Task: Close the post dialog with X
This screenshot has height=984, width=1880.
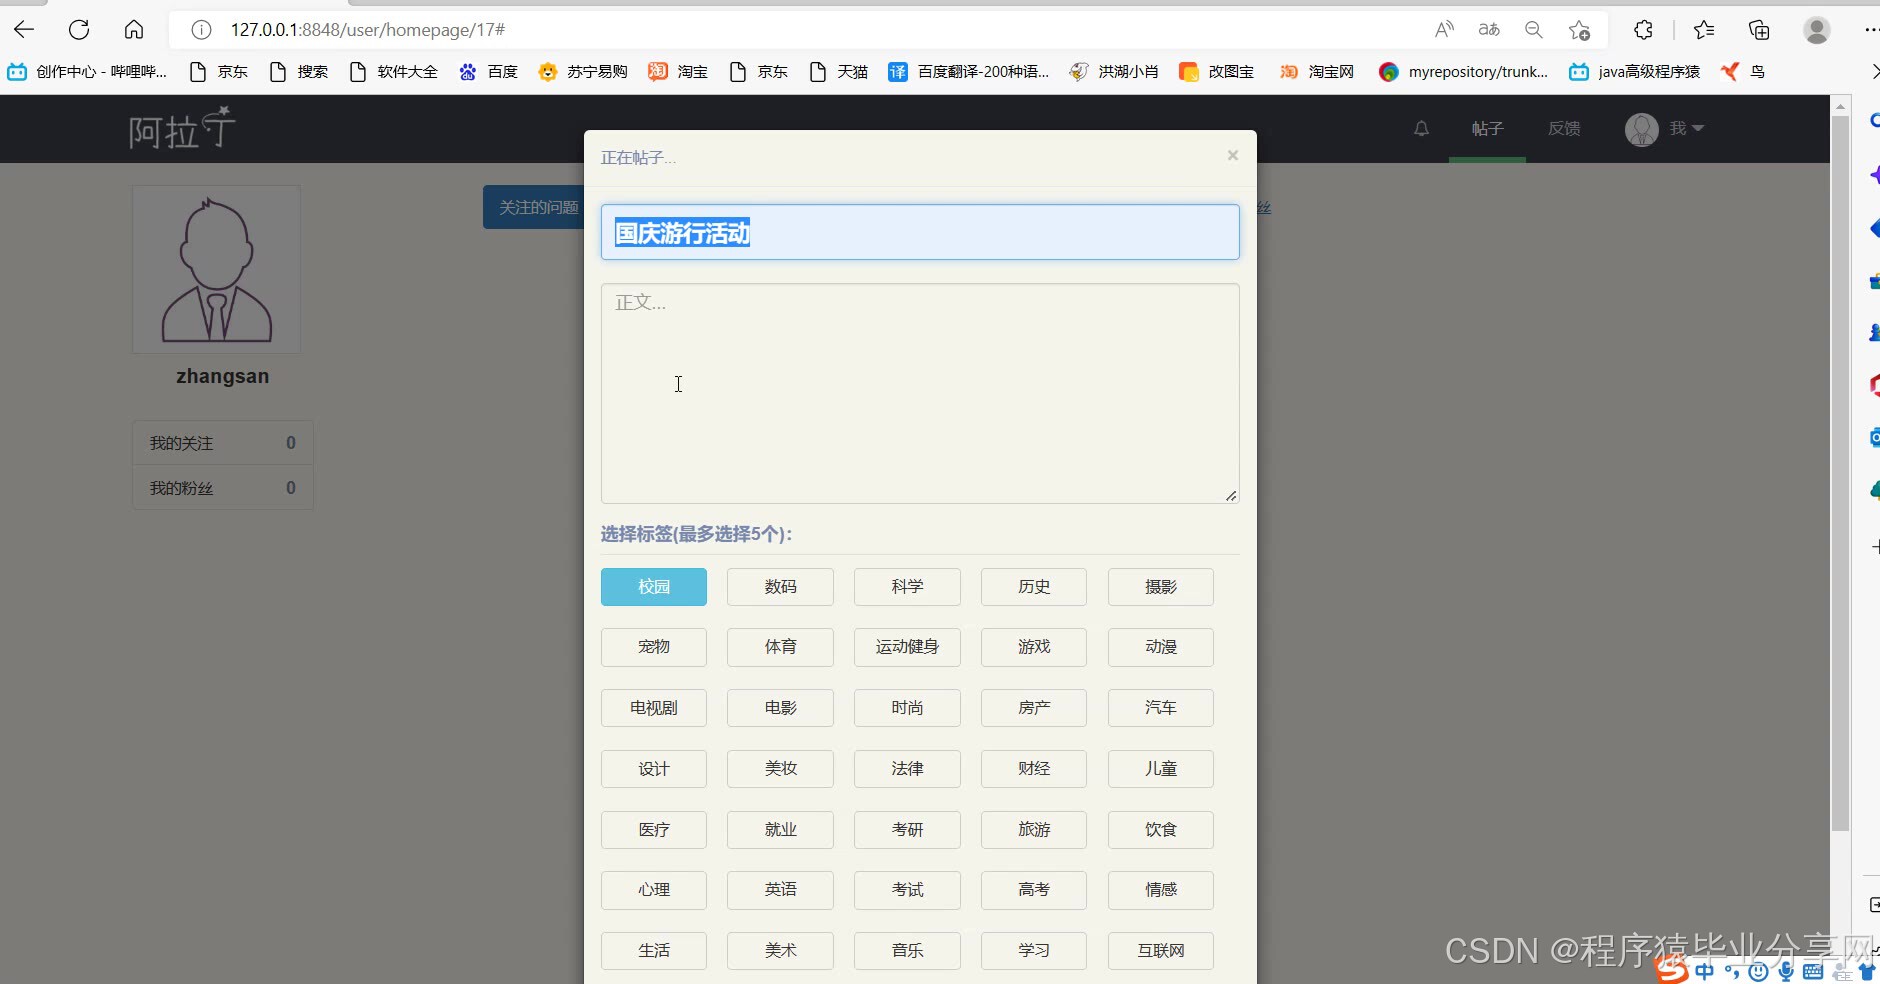Action: point(1233,155)
